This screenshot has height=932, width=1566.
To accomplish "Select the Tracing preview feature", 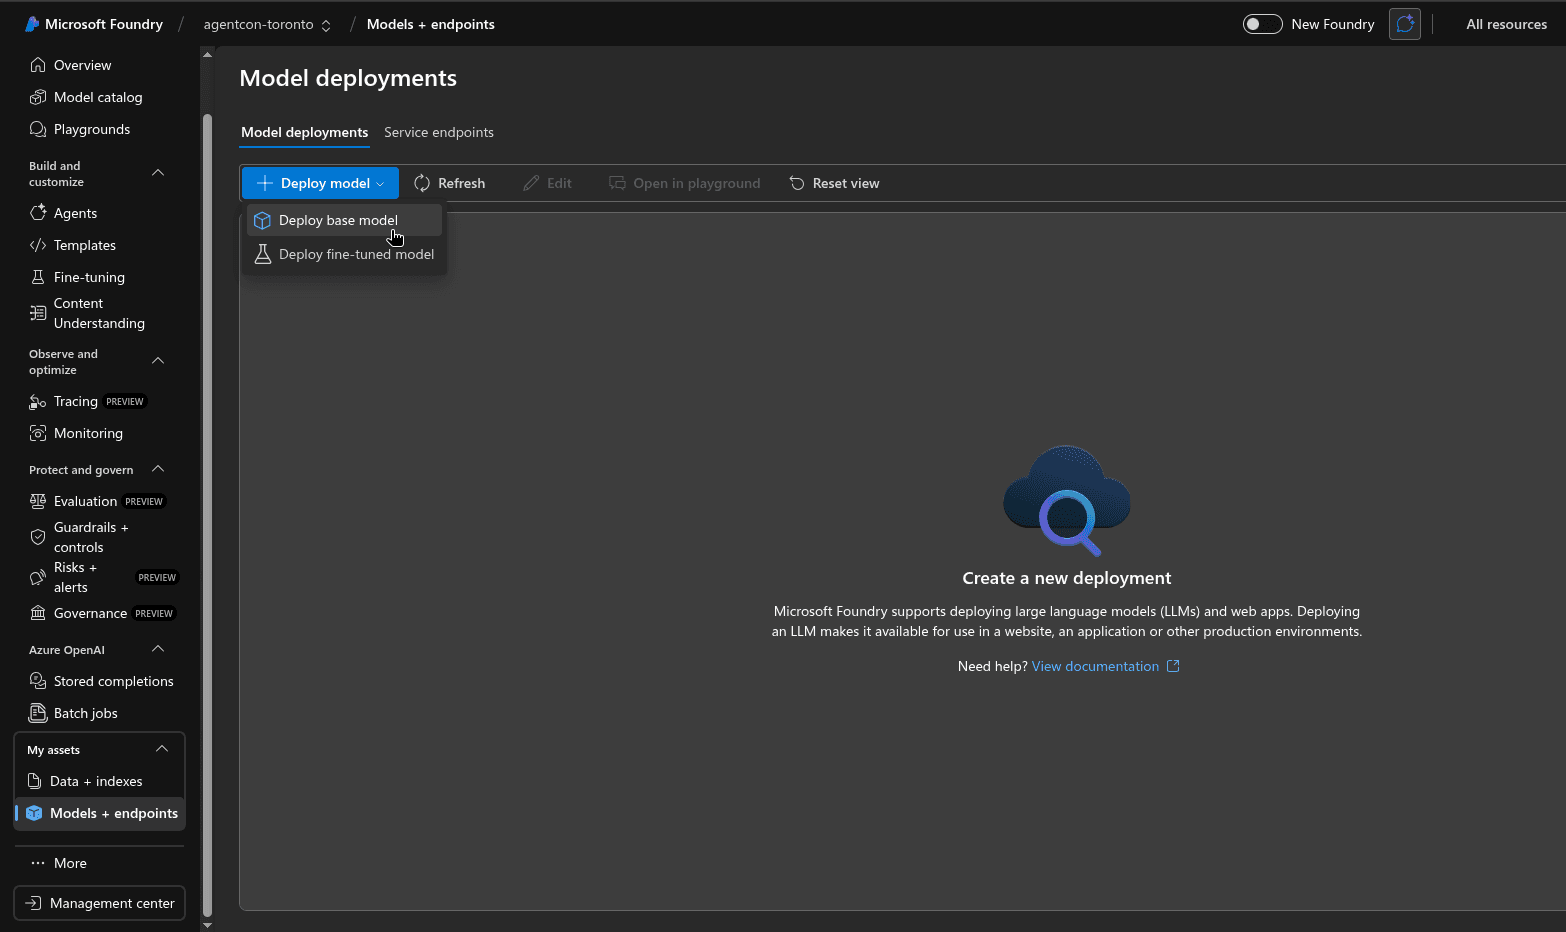I will pyautogui.click(x=74, y=400).
